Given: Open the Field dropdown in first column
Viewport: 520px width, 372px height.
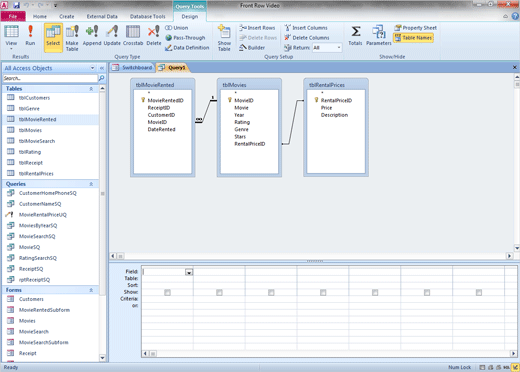Looking at the screenshot, I should coord(189,272).
